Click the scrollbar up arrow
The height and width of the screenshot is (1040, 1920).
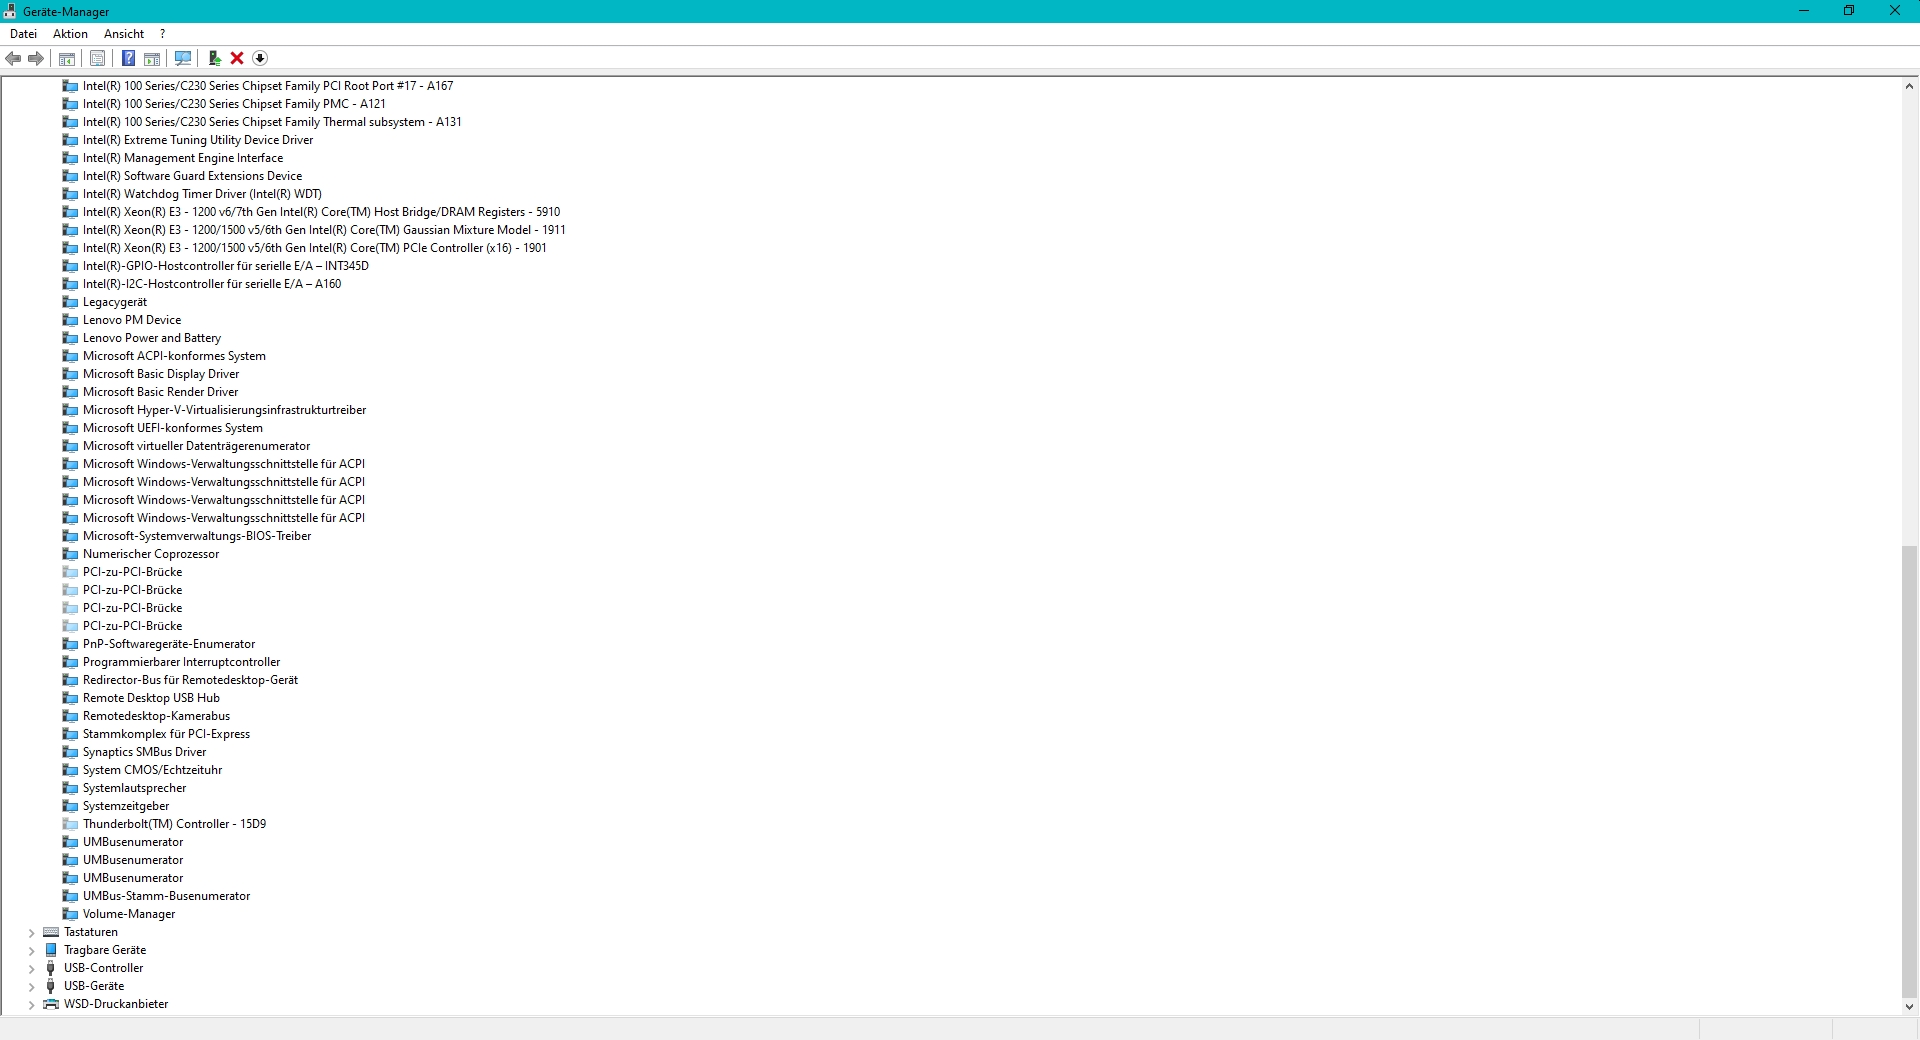click(1910, 86)
